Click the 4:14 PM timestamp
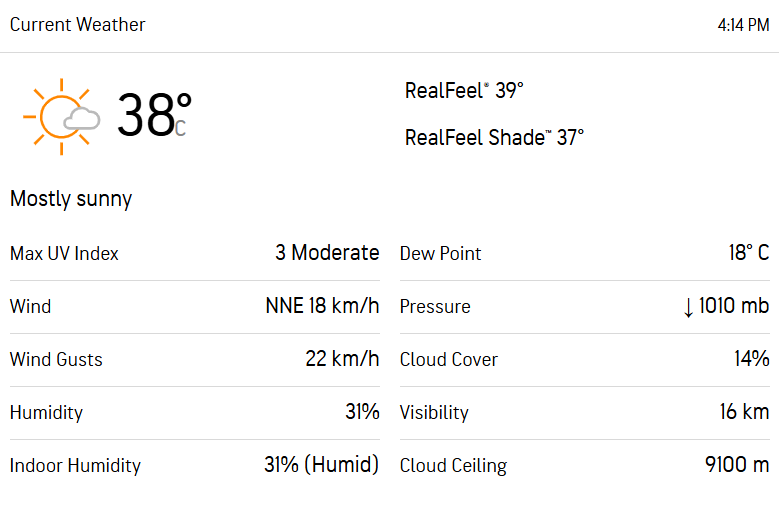 743,25
